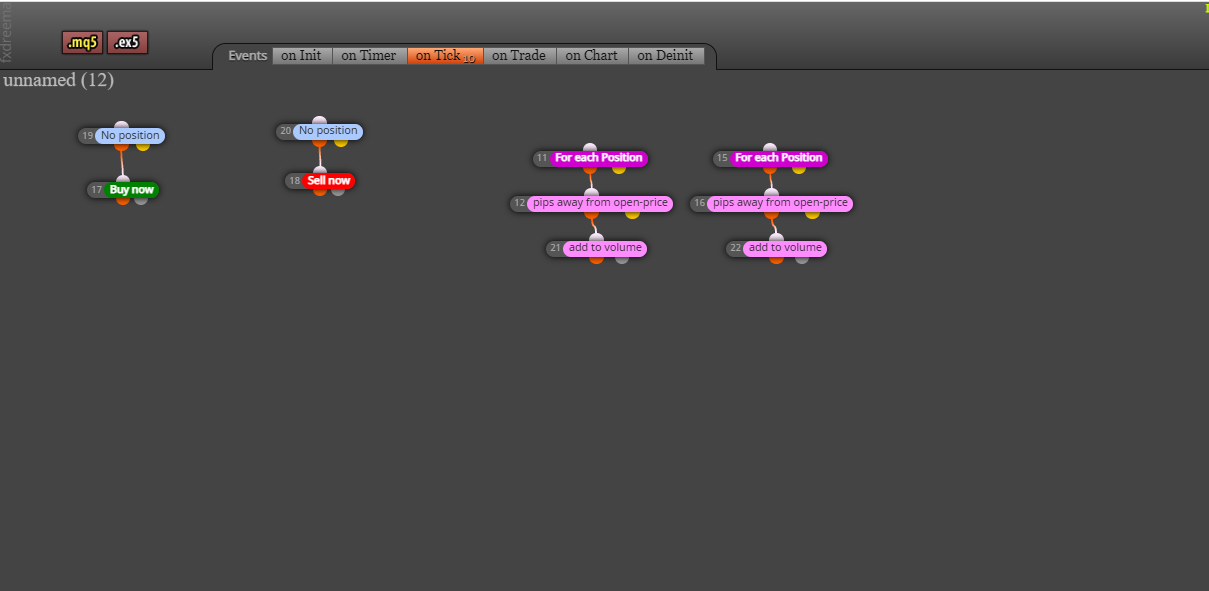Click yellow output connector of block 19
This screenshot has width=1209, height=591.
pos(143,146)
